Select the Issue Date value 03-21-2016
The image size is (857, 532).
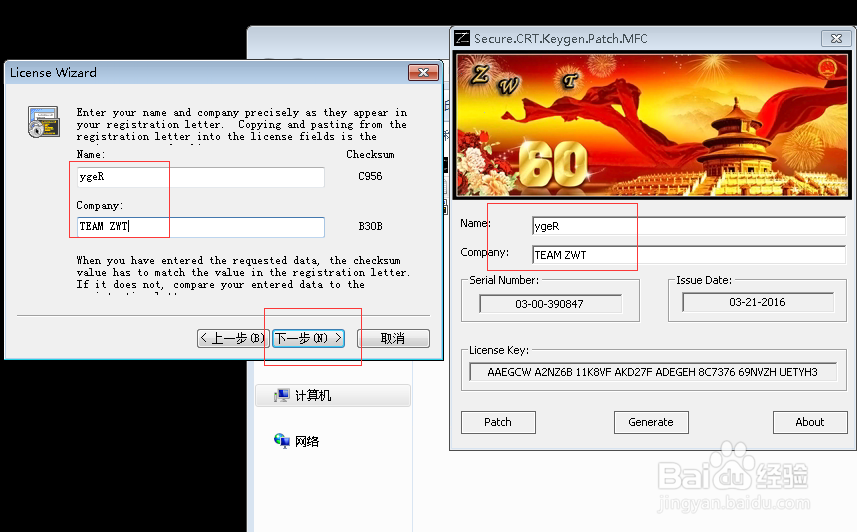click(x=758, y=302)
